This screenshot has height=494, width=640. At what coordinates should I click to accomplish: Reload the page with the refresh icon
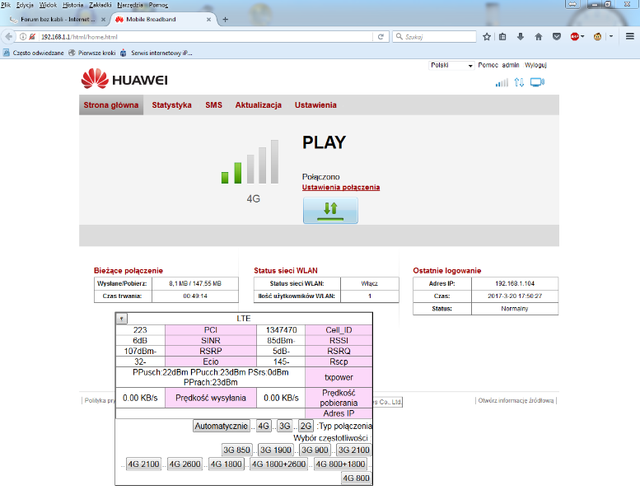[x=380, y=37]
